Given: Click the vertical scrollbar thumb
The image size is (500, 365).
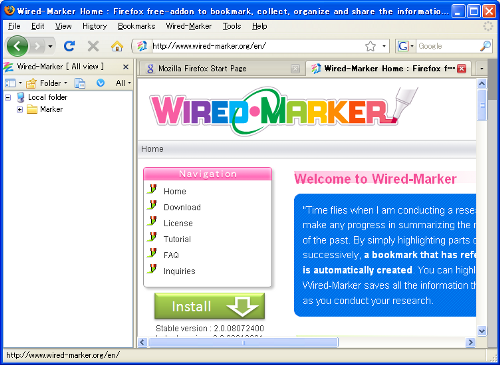Looking at the screenshot, I should [482, 105].
